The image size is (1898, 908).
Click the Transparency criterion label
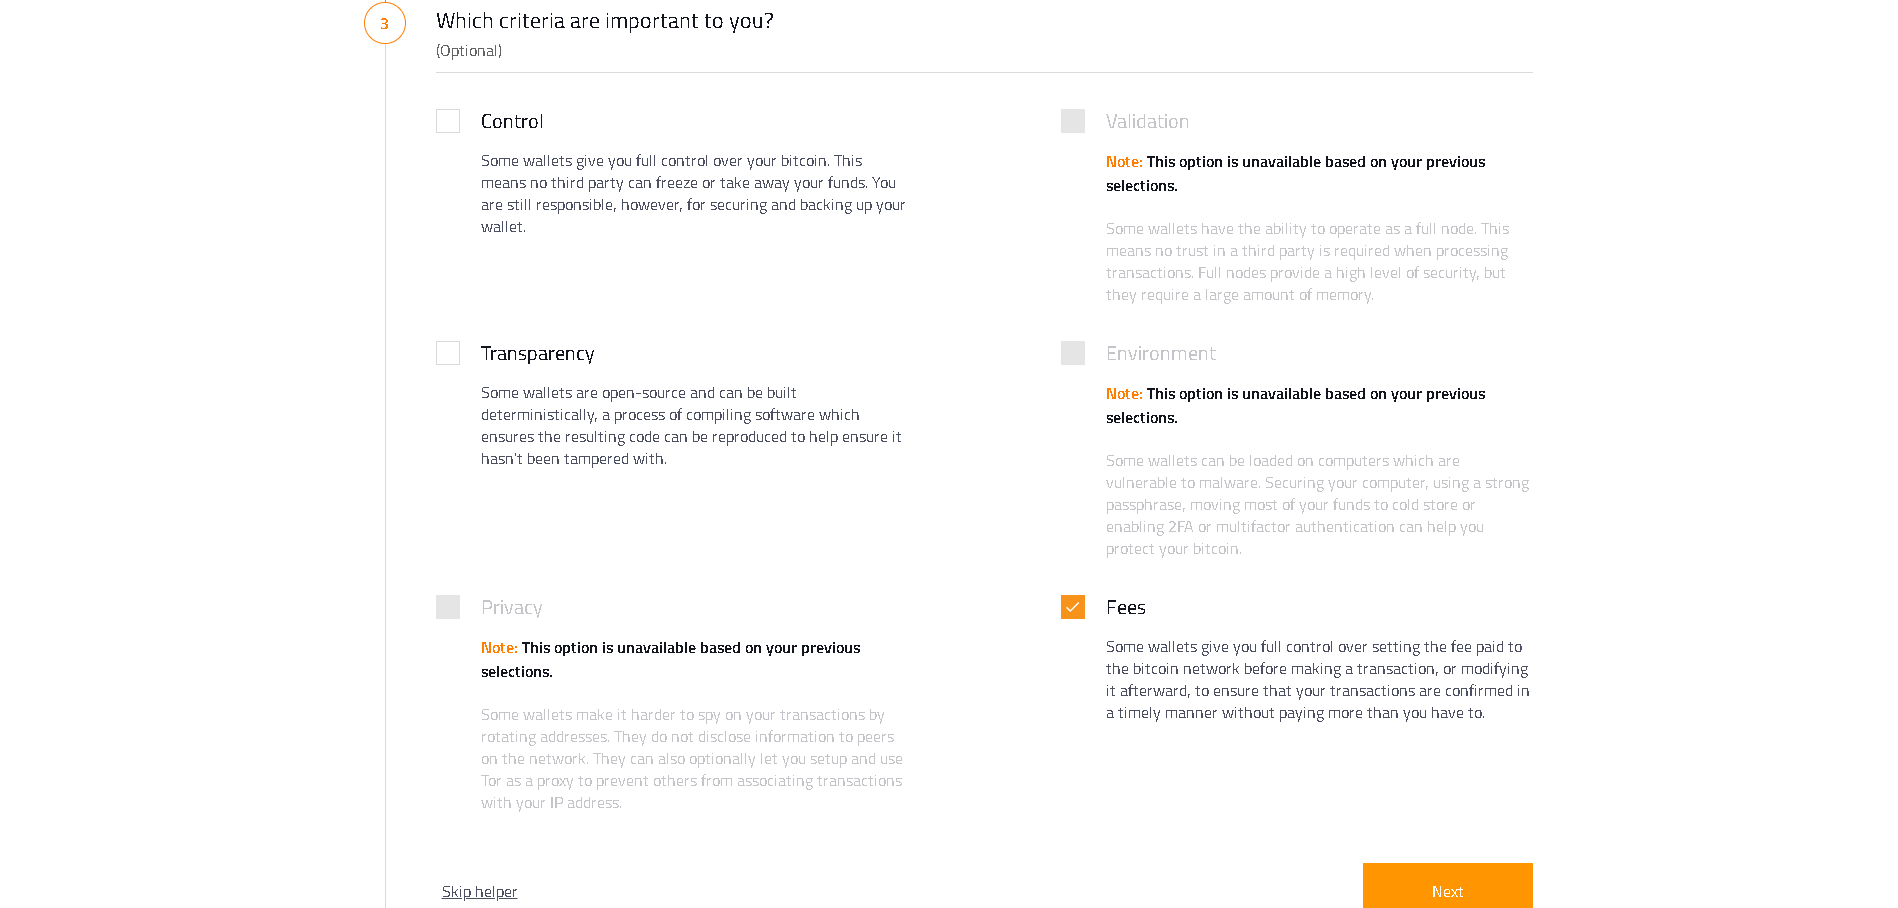pyautogui.click(x=537, y=353)
